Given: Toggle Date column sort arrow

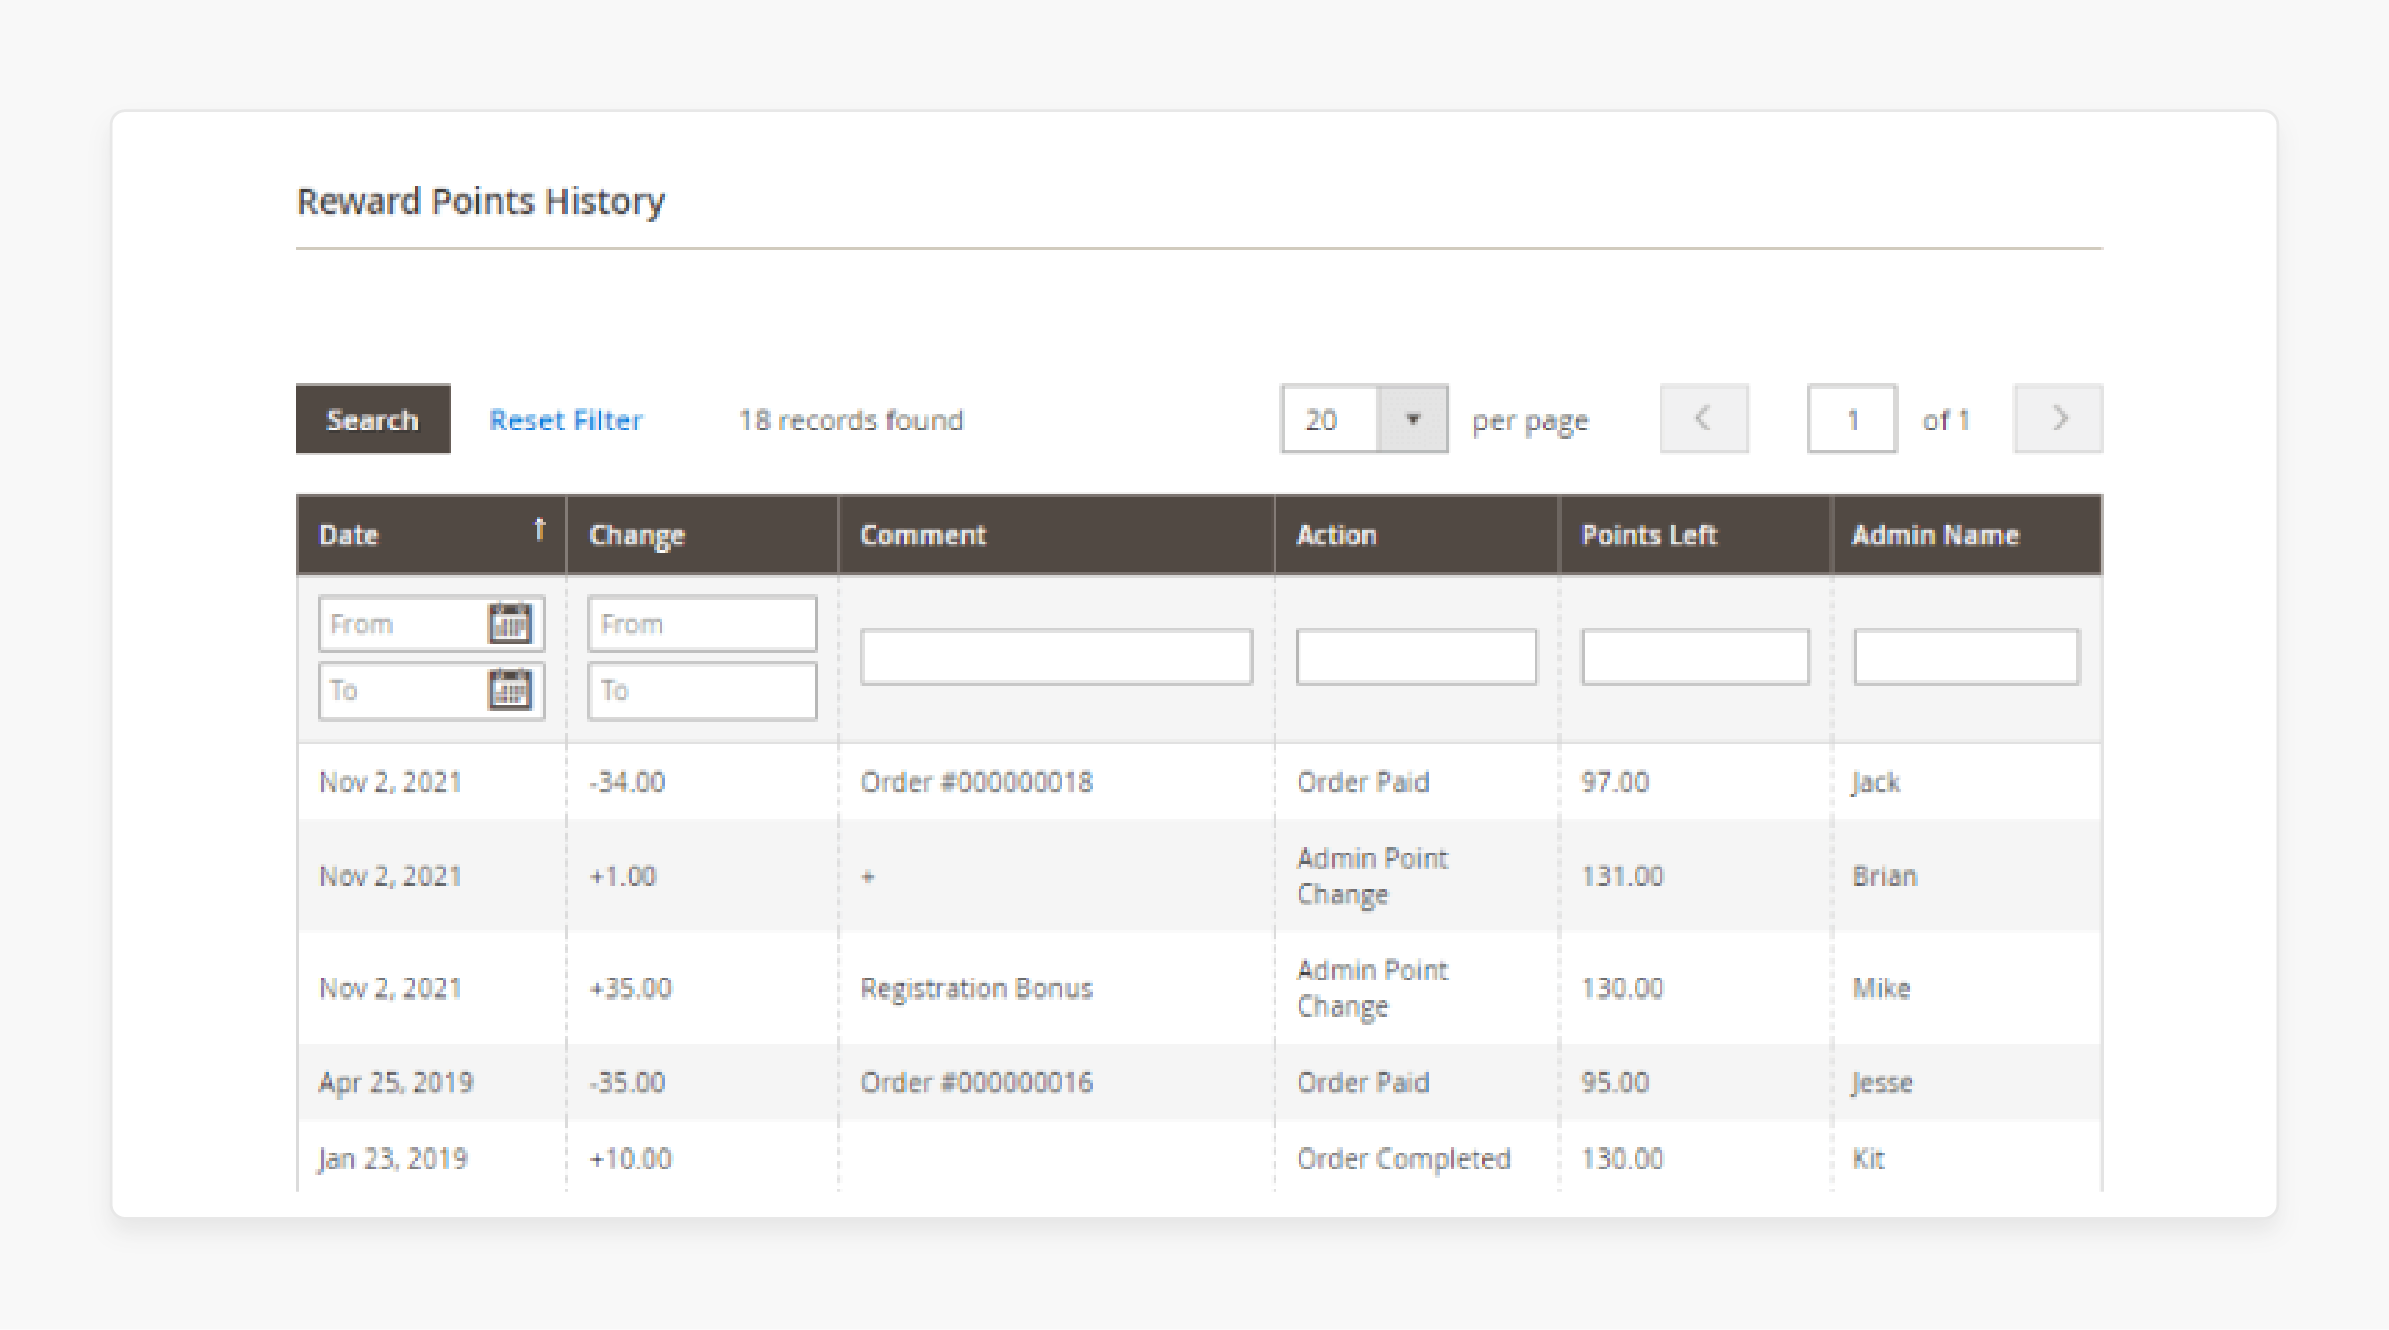Looking at the screenshot, I should pos(540,529).
